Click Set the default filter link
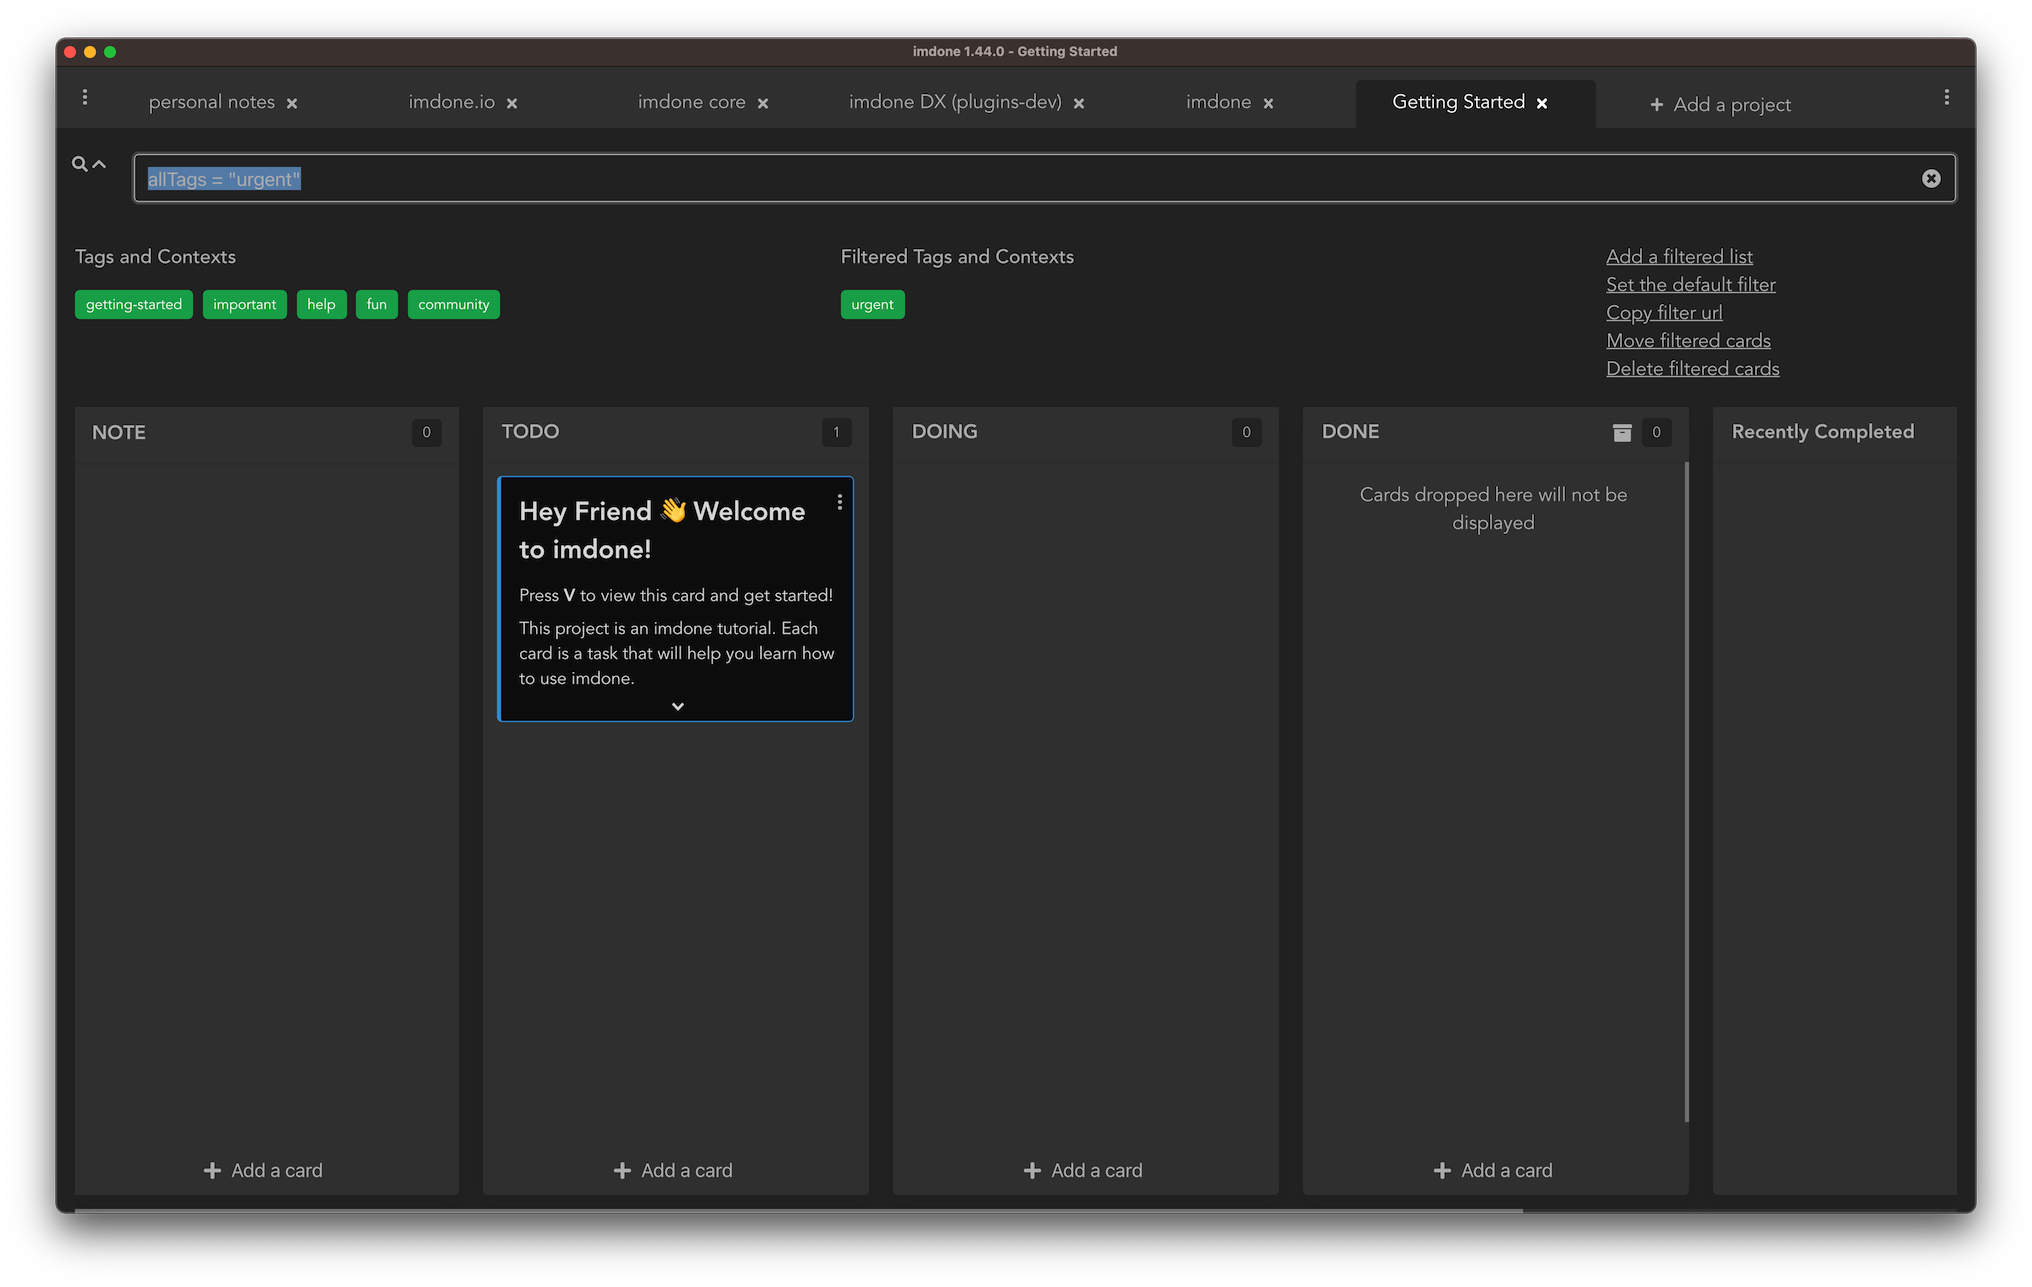Image resolution: width=2032 pixels, height=1287 pixels. pyautogui.click(x=1691, y=285)
